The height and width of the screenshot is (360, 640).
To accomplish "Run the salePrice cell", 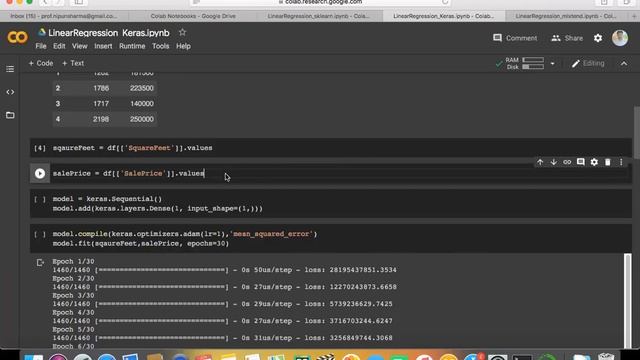I will coord(40,173).
